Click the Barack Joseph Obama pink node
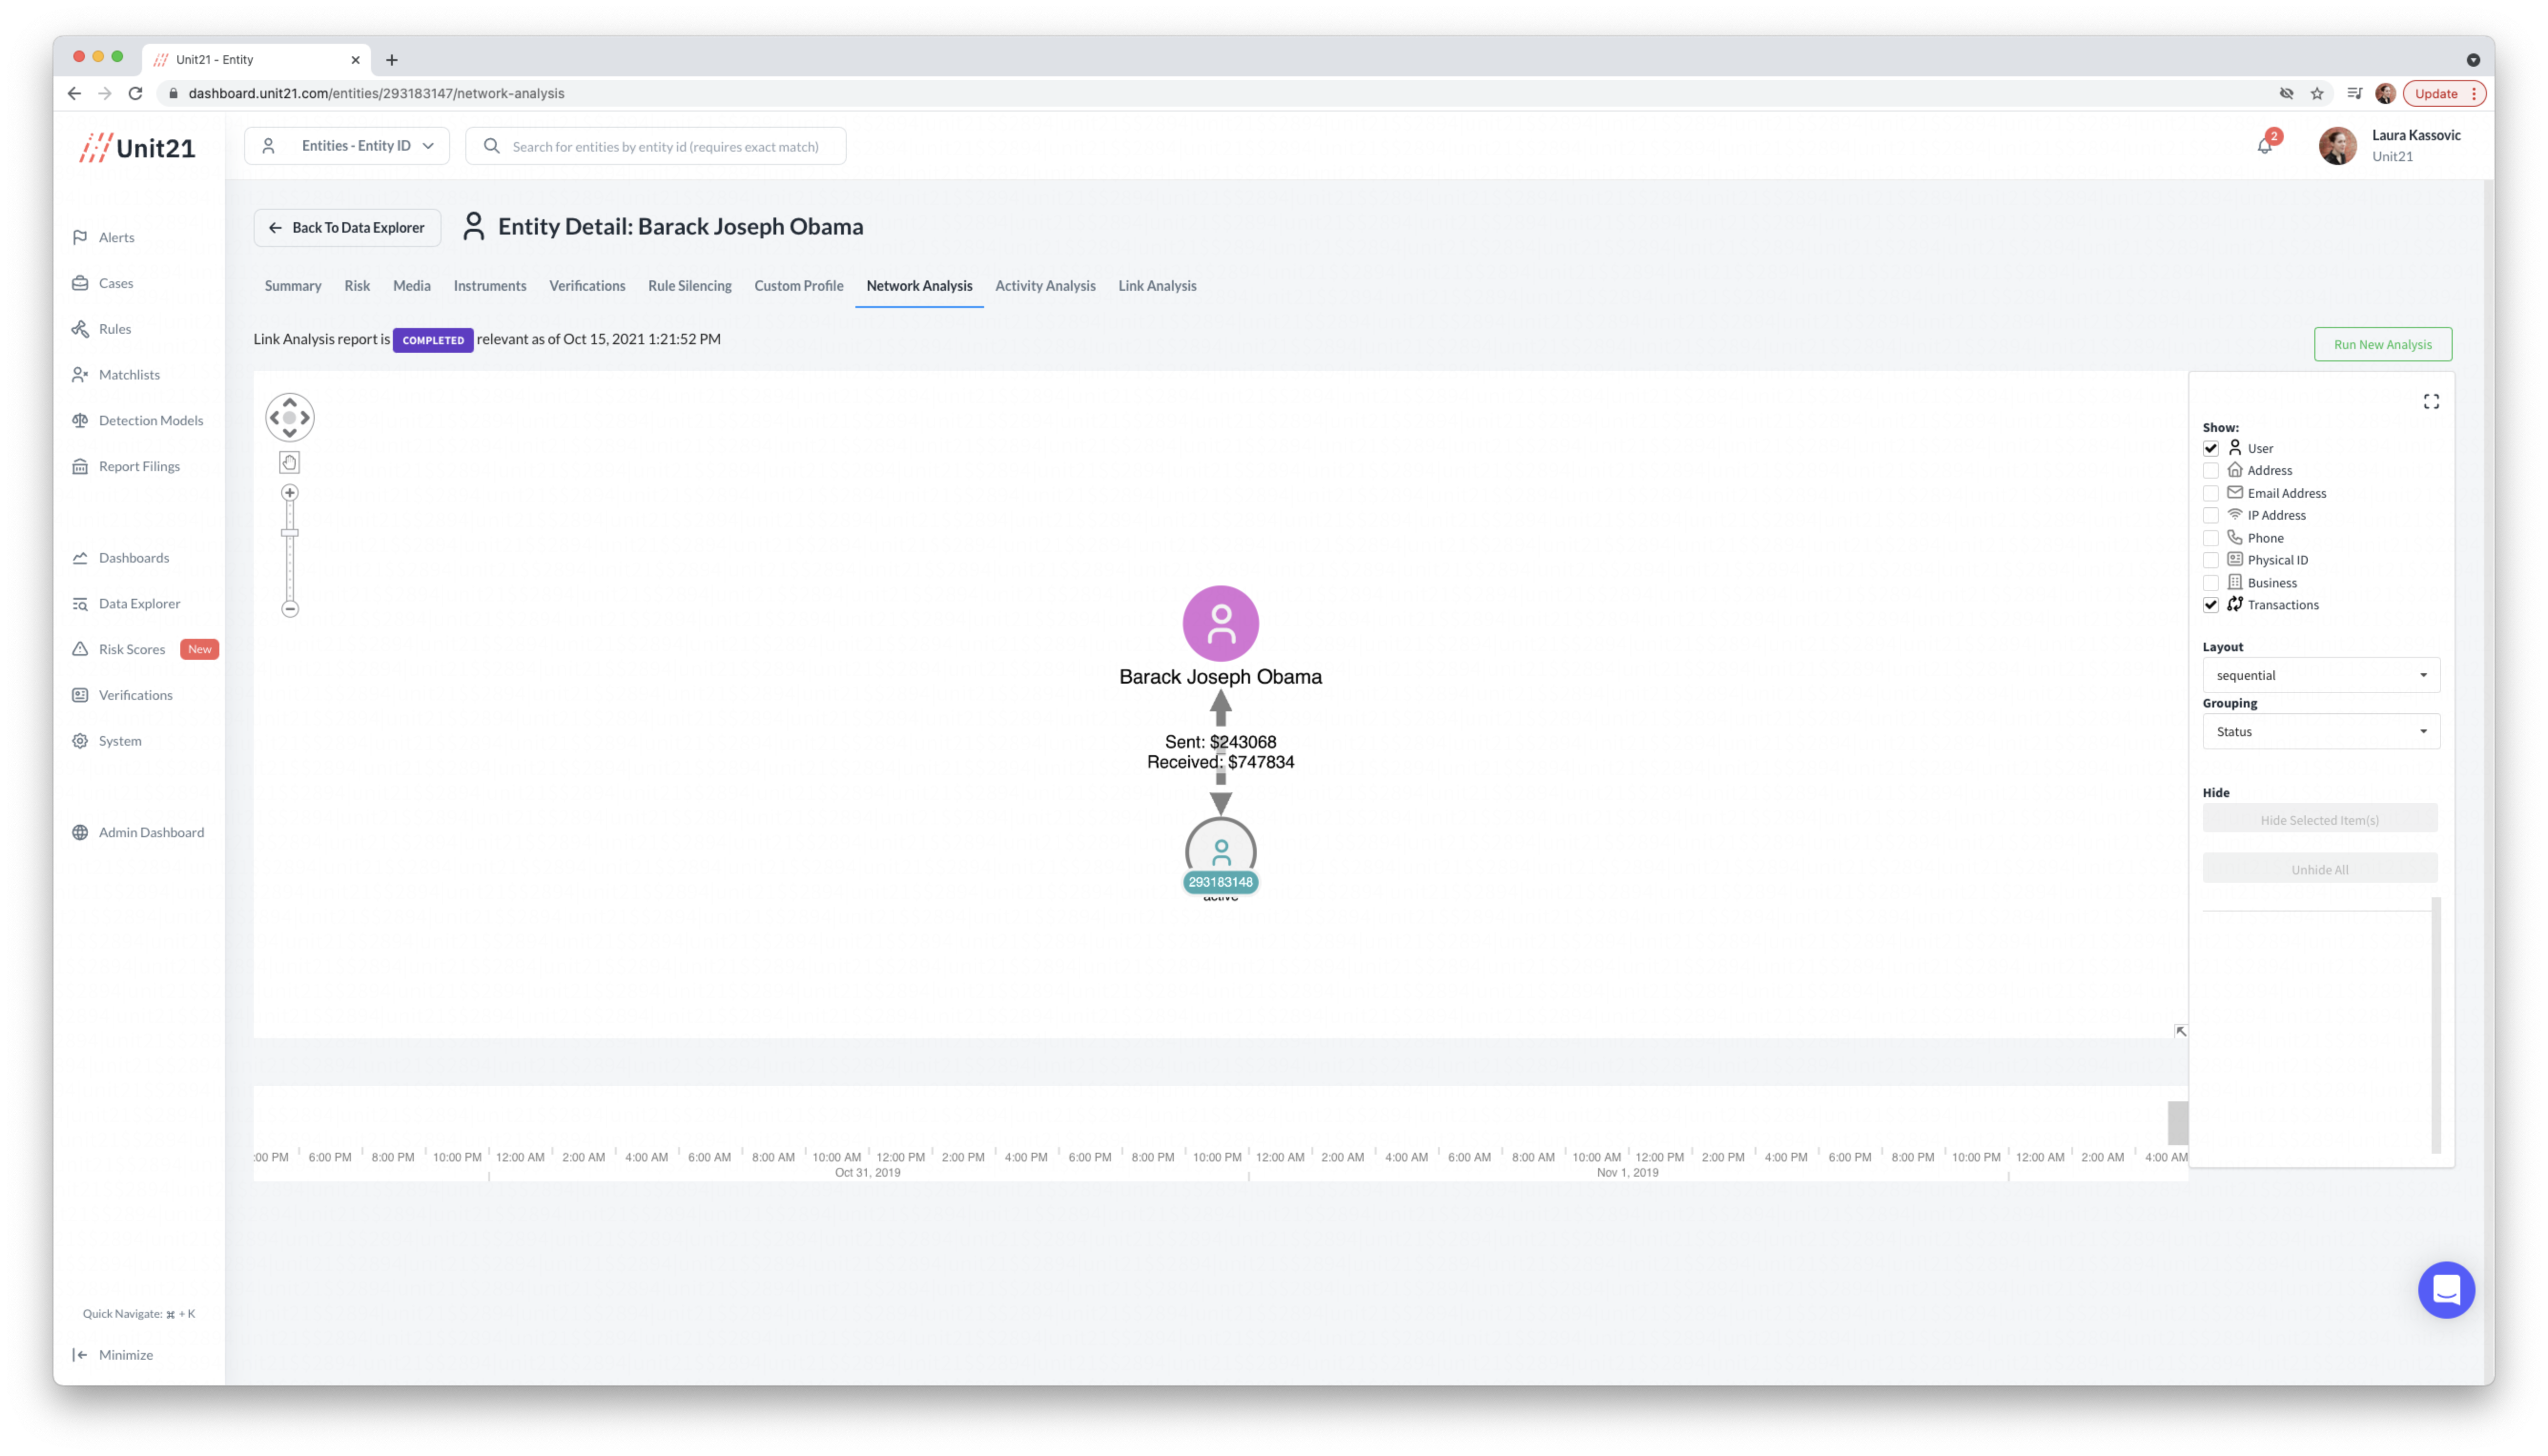The height and width of the screenshot is (1456, 2548). click(x=1220, y=623)
